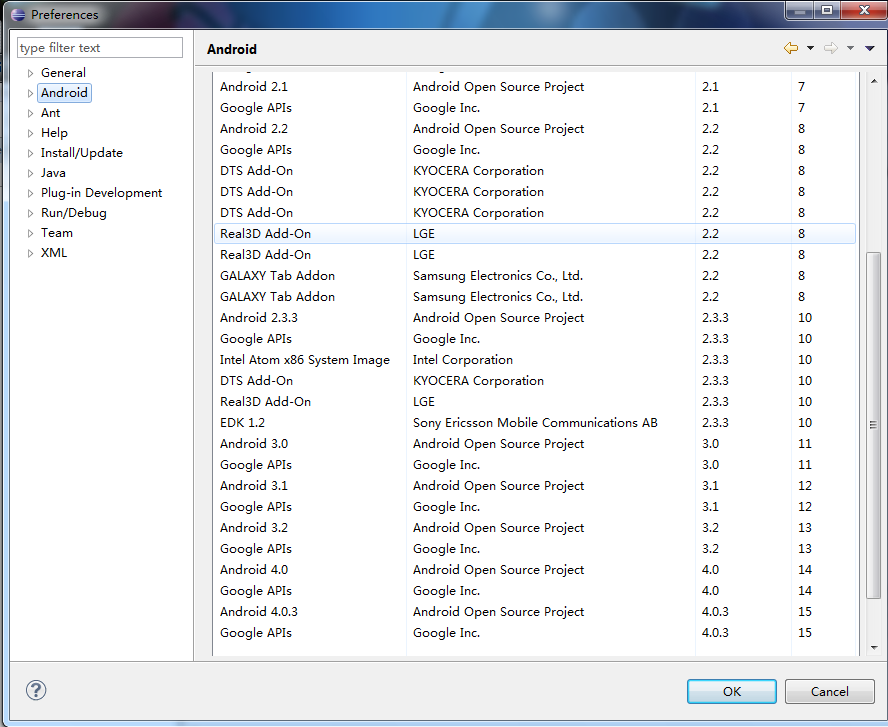Select the Android 4.0 target row
Viewport: 888px width, 727px height.
click(535, 570)
